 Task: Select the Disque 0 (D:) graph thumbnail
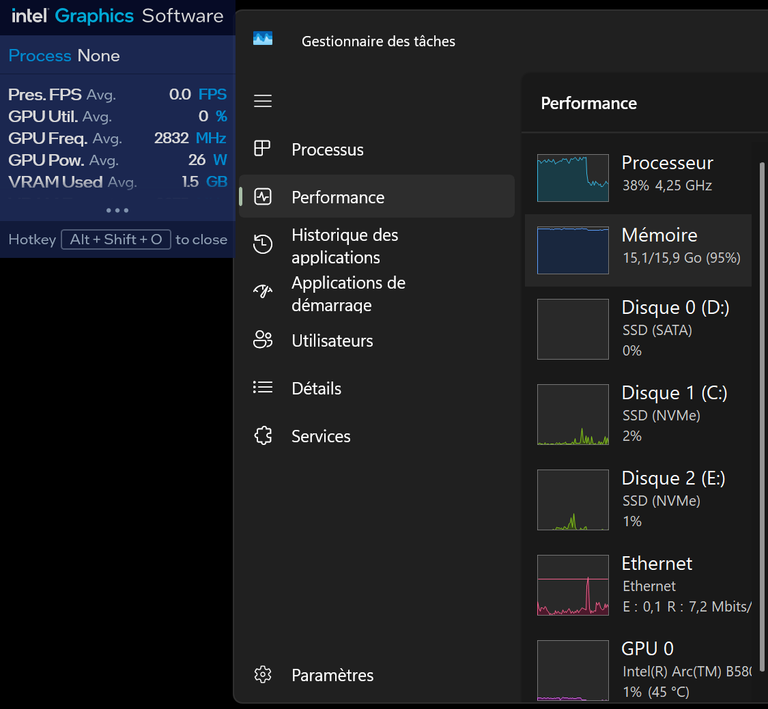573,329
